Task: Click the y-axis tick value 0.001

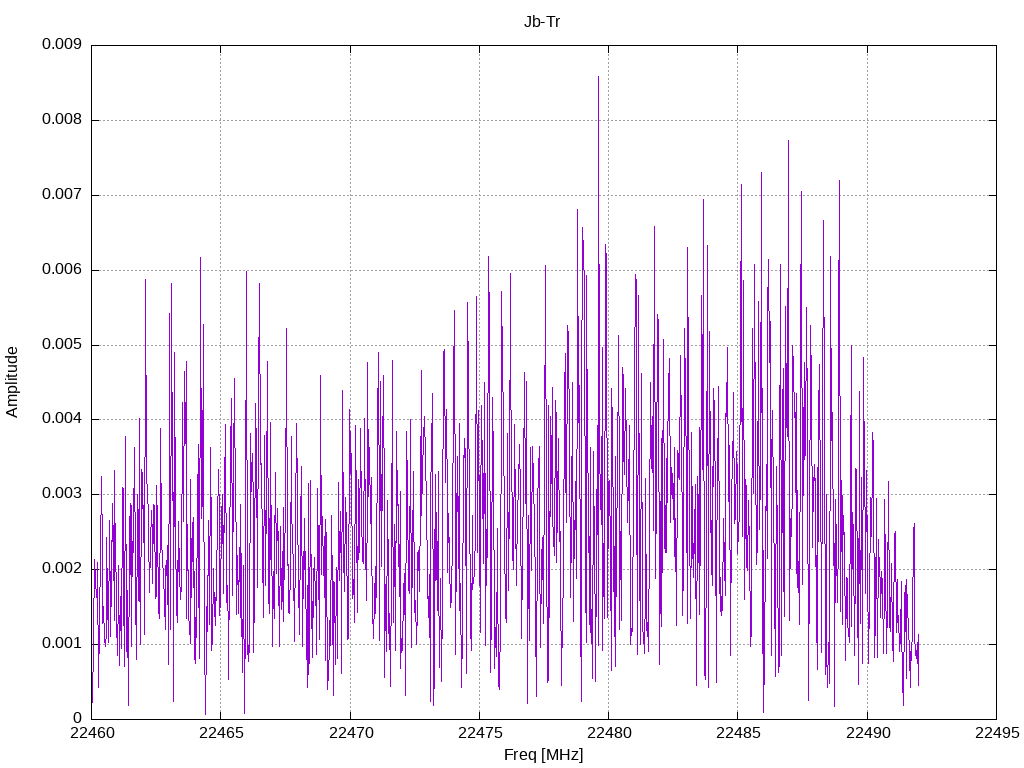Action: click(x=62, y=643)
